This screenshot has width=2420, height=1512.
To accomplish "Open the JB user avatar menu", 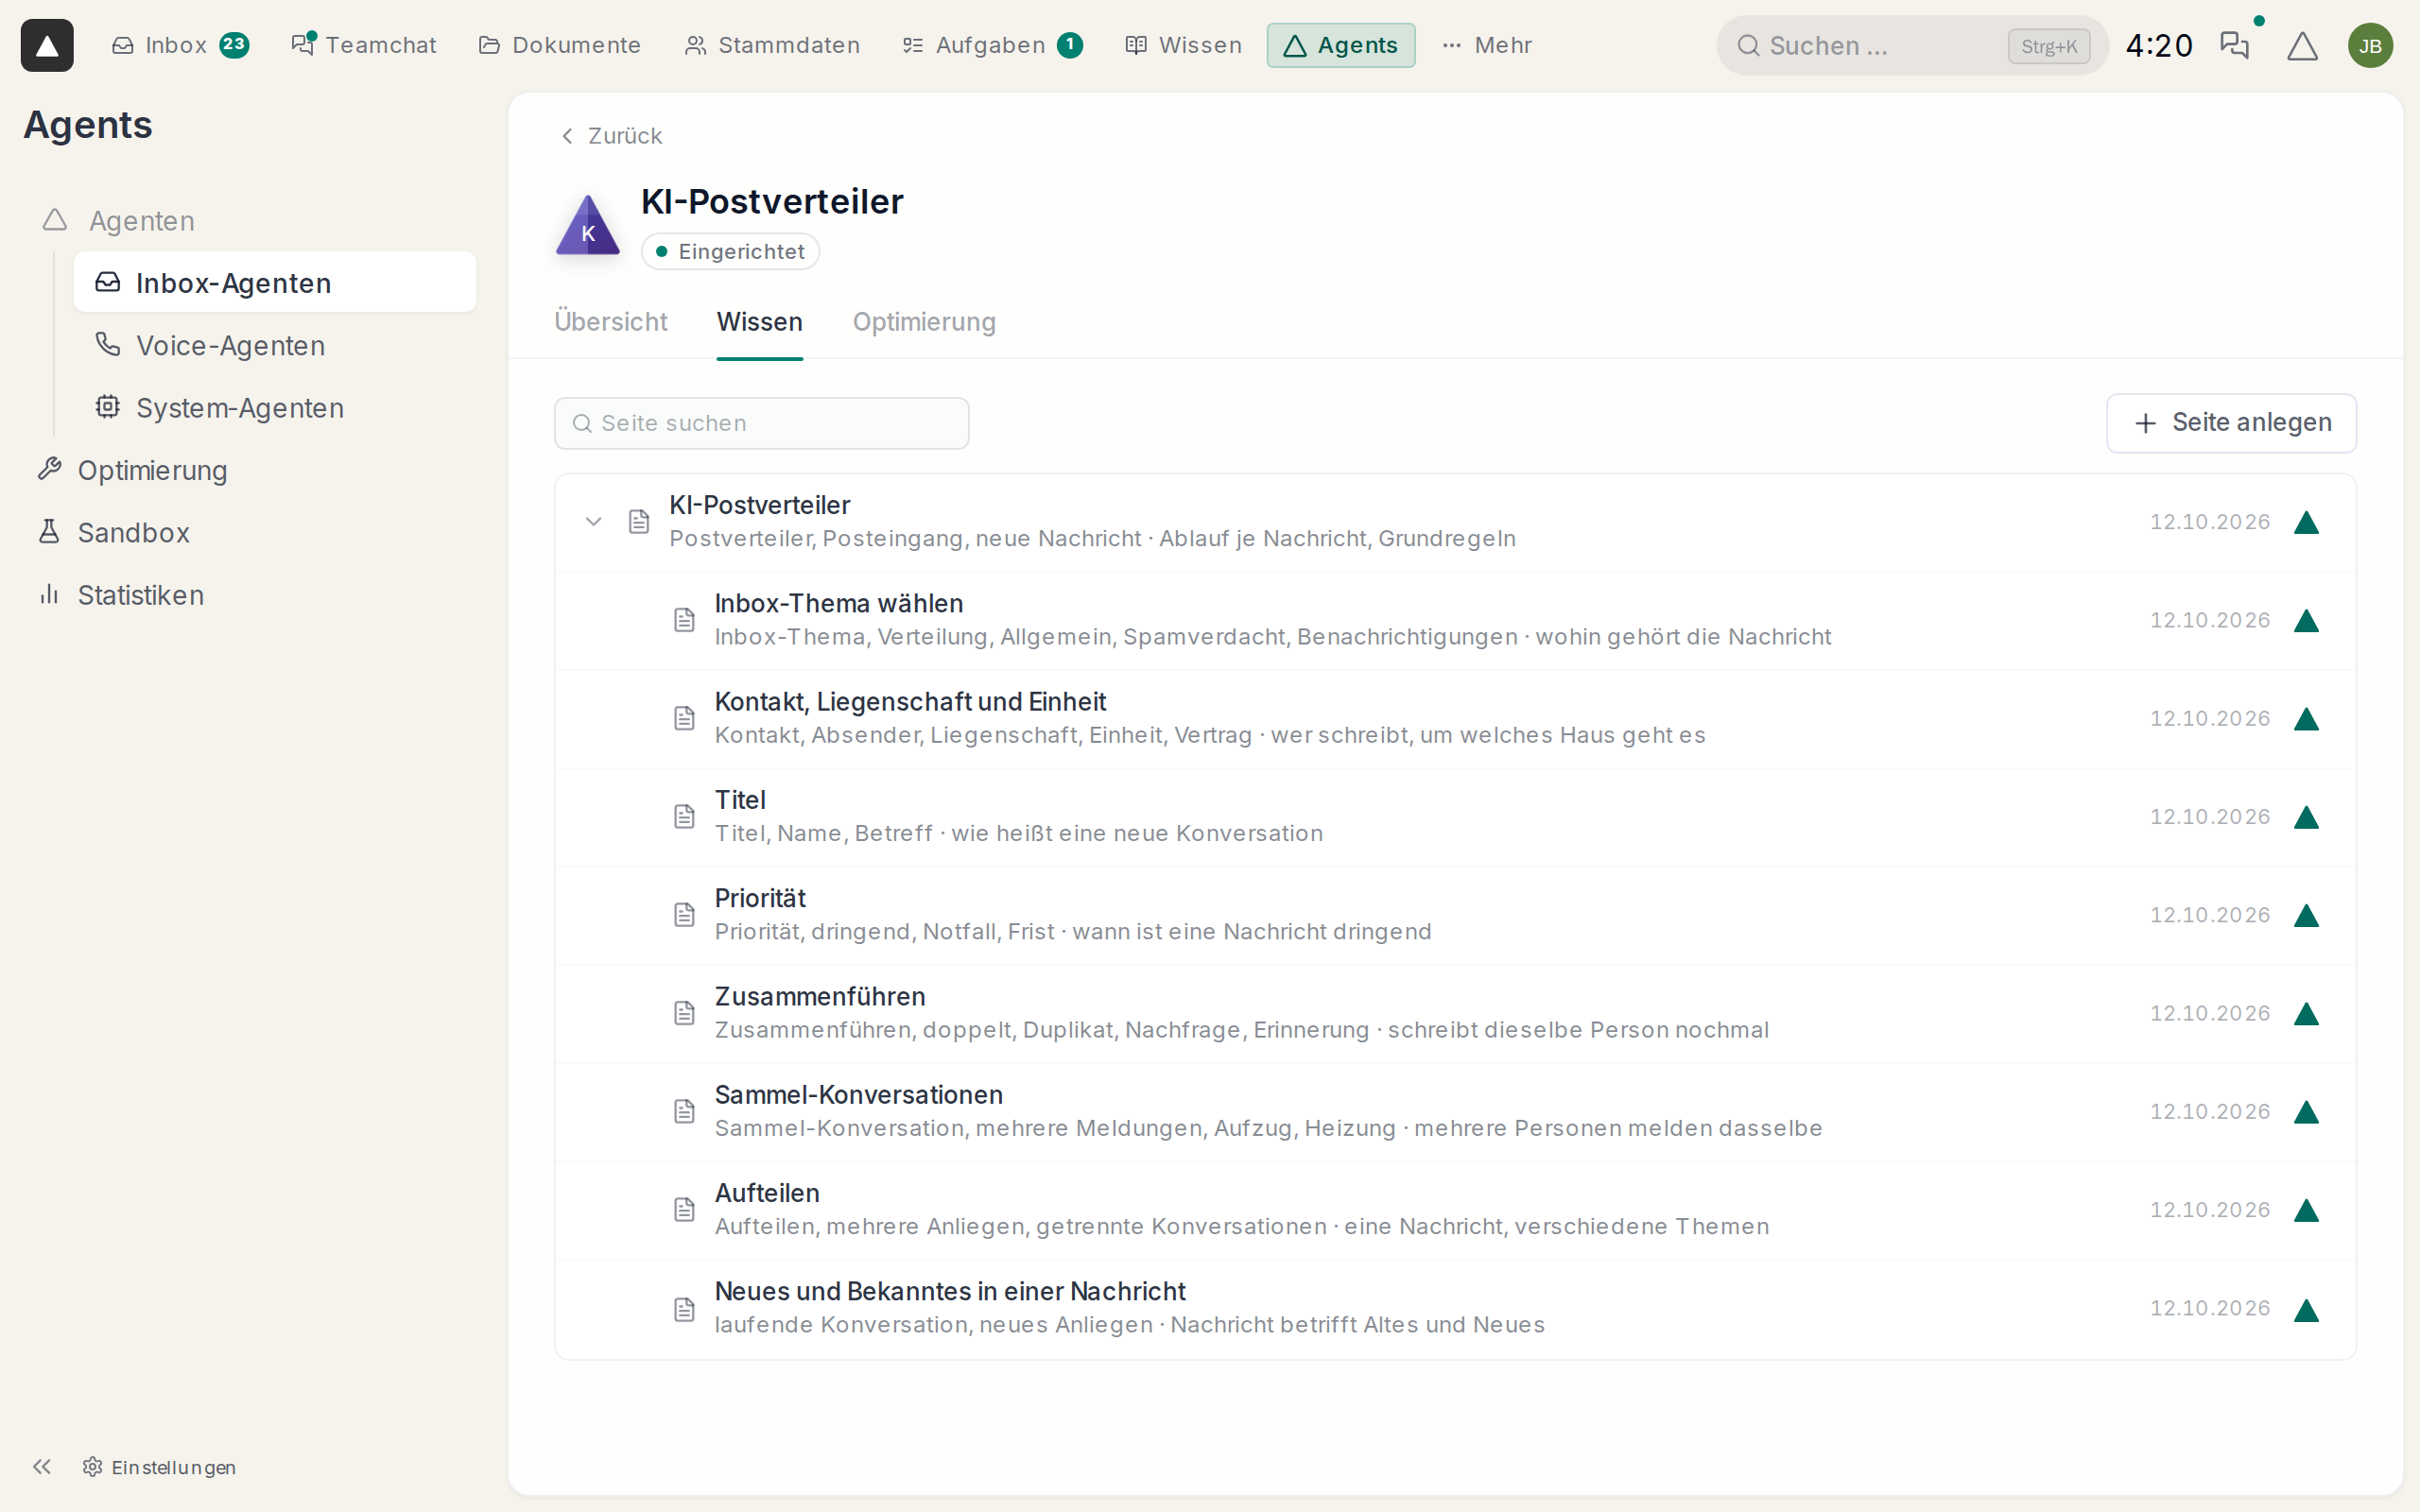I will point(2370,45).
